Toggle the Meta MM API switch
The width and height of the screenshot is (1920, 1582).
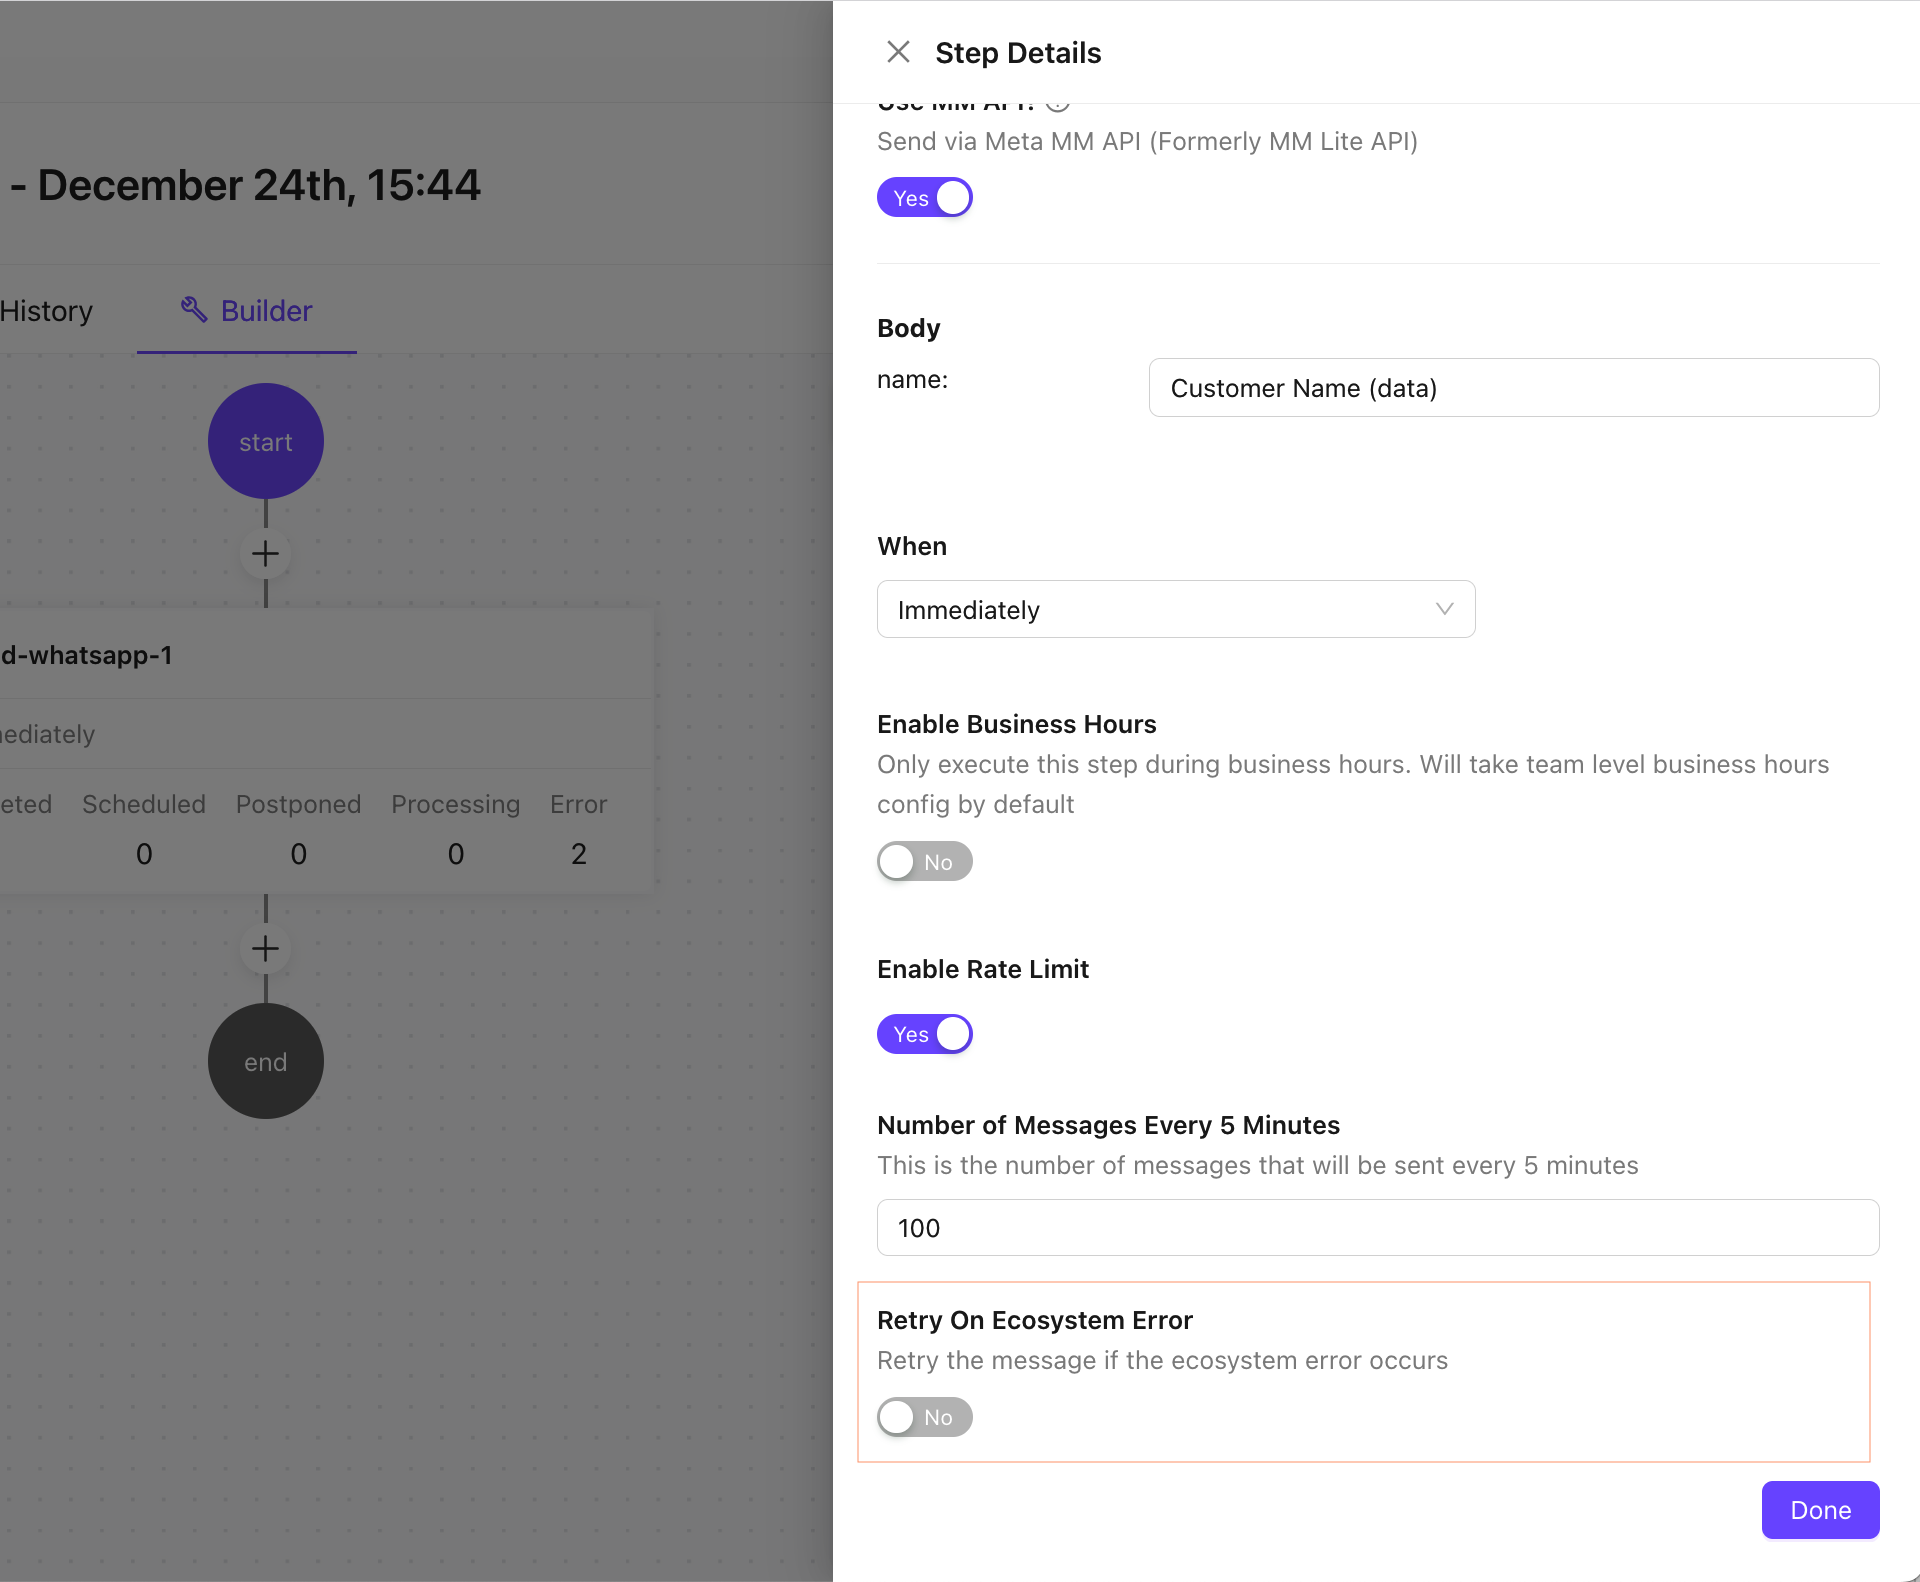(x=925, y=198)
